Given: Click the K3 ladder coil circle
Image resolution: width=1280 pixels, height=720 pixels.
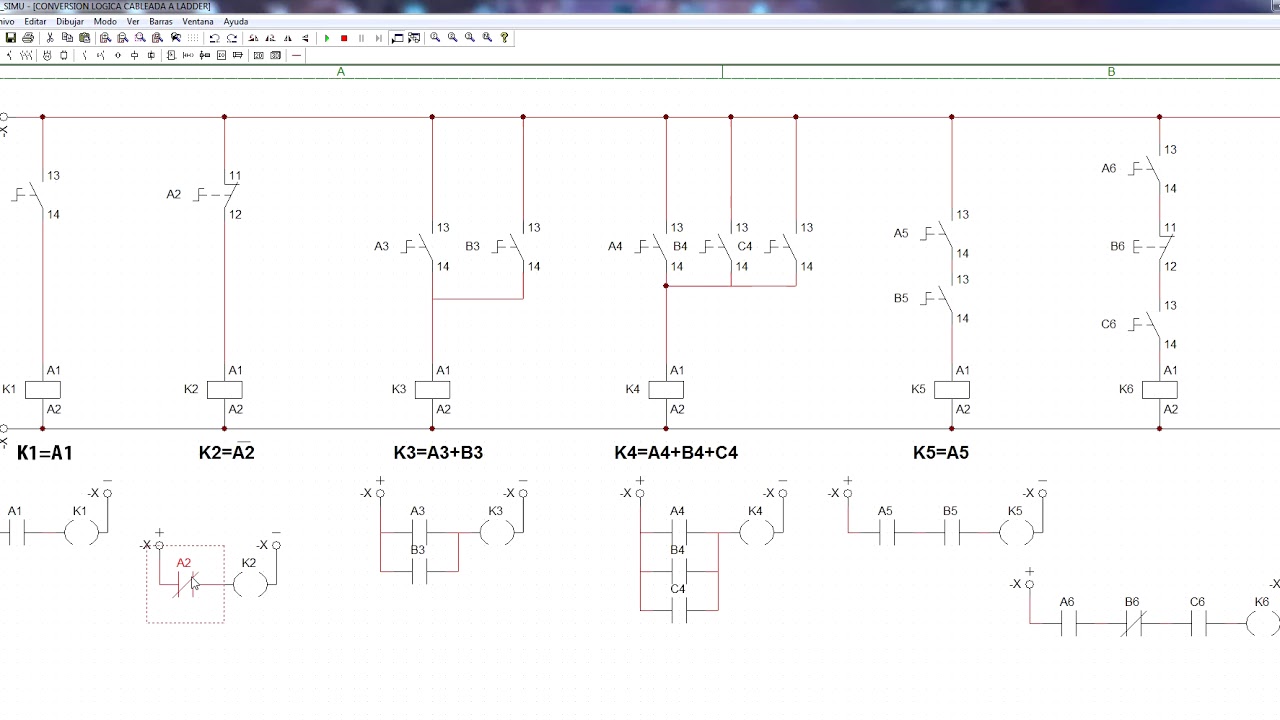Looking at the screenshot, I should coord(497,532).
